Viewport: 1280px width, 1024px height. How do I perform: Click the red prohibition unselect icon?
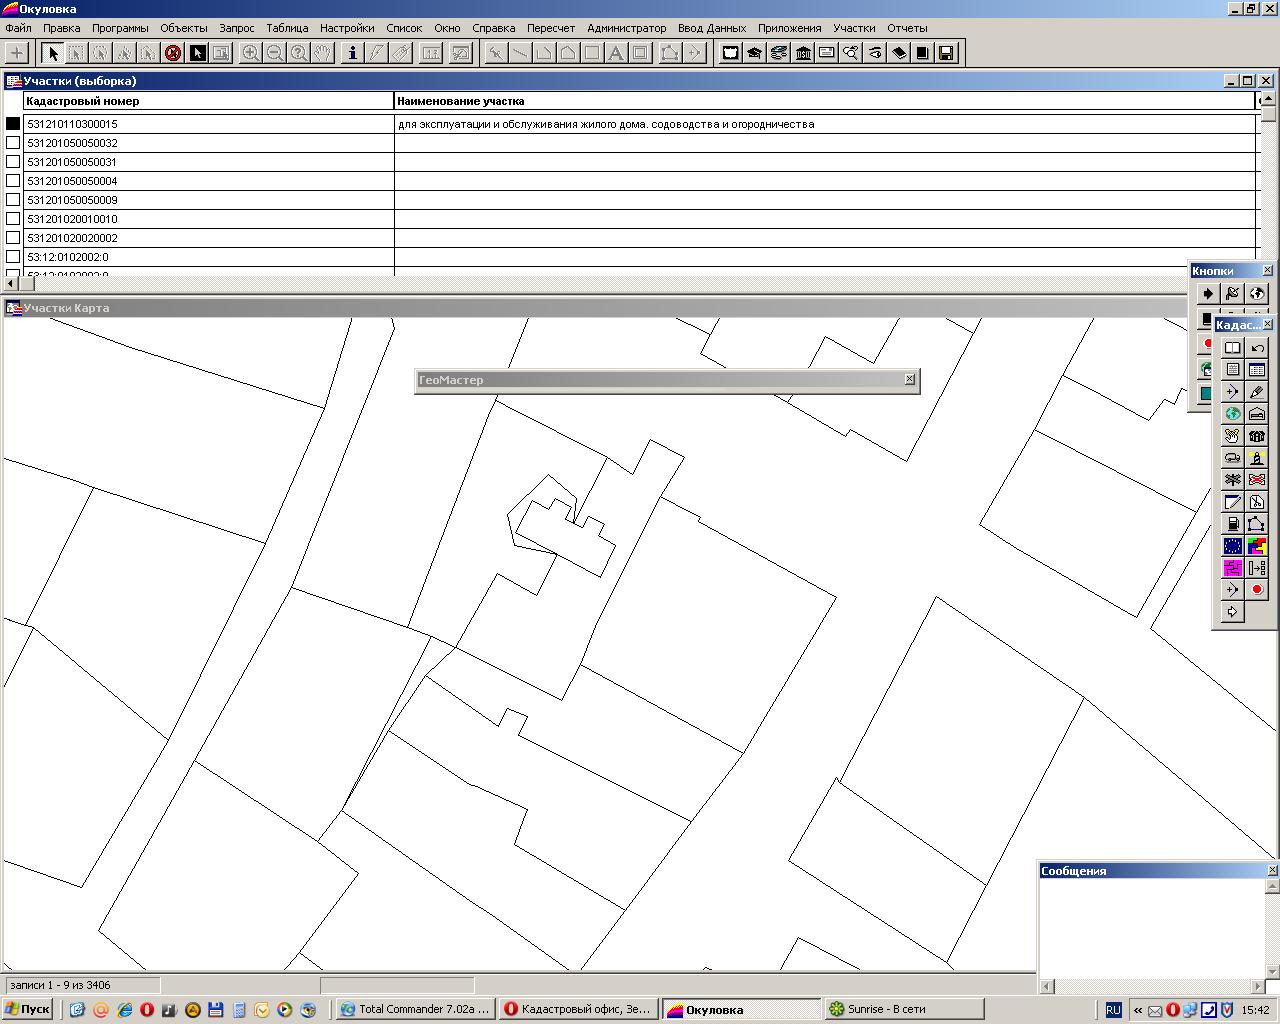[x=173, y=53]
